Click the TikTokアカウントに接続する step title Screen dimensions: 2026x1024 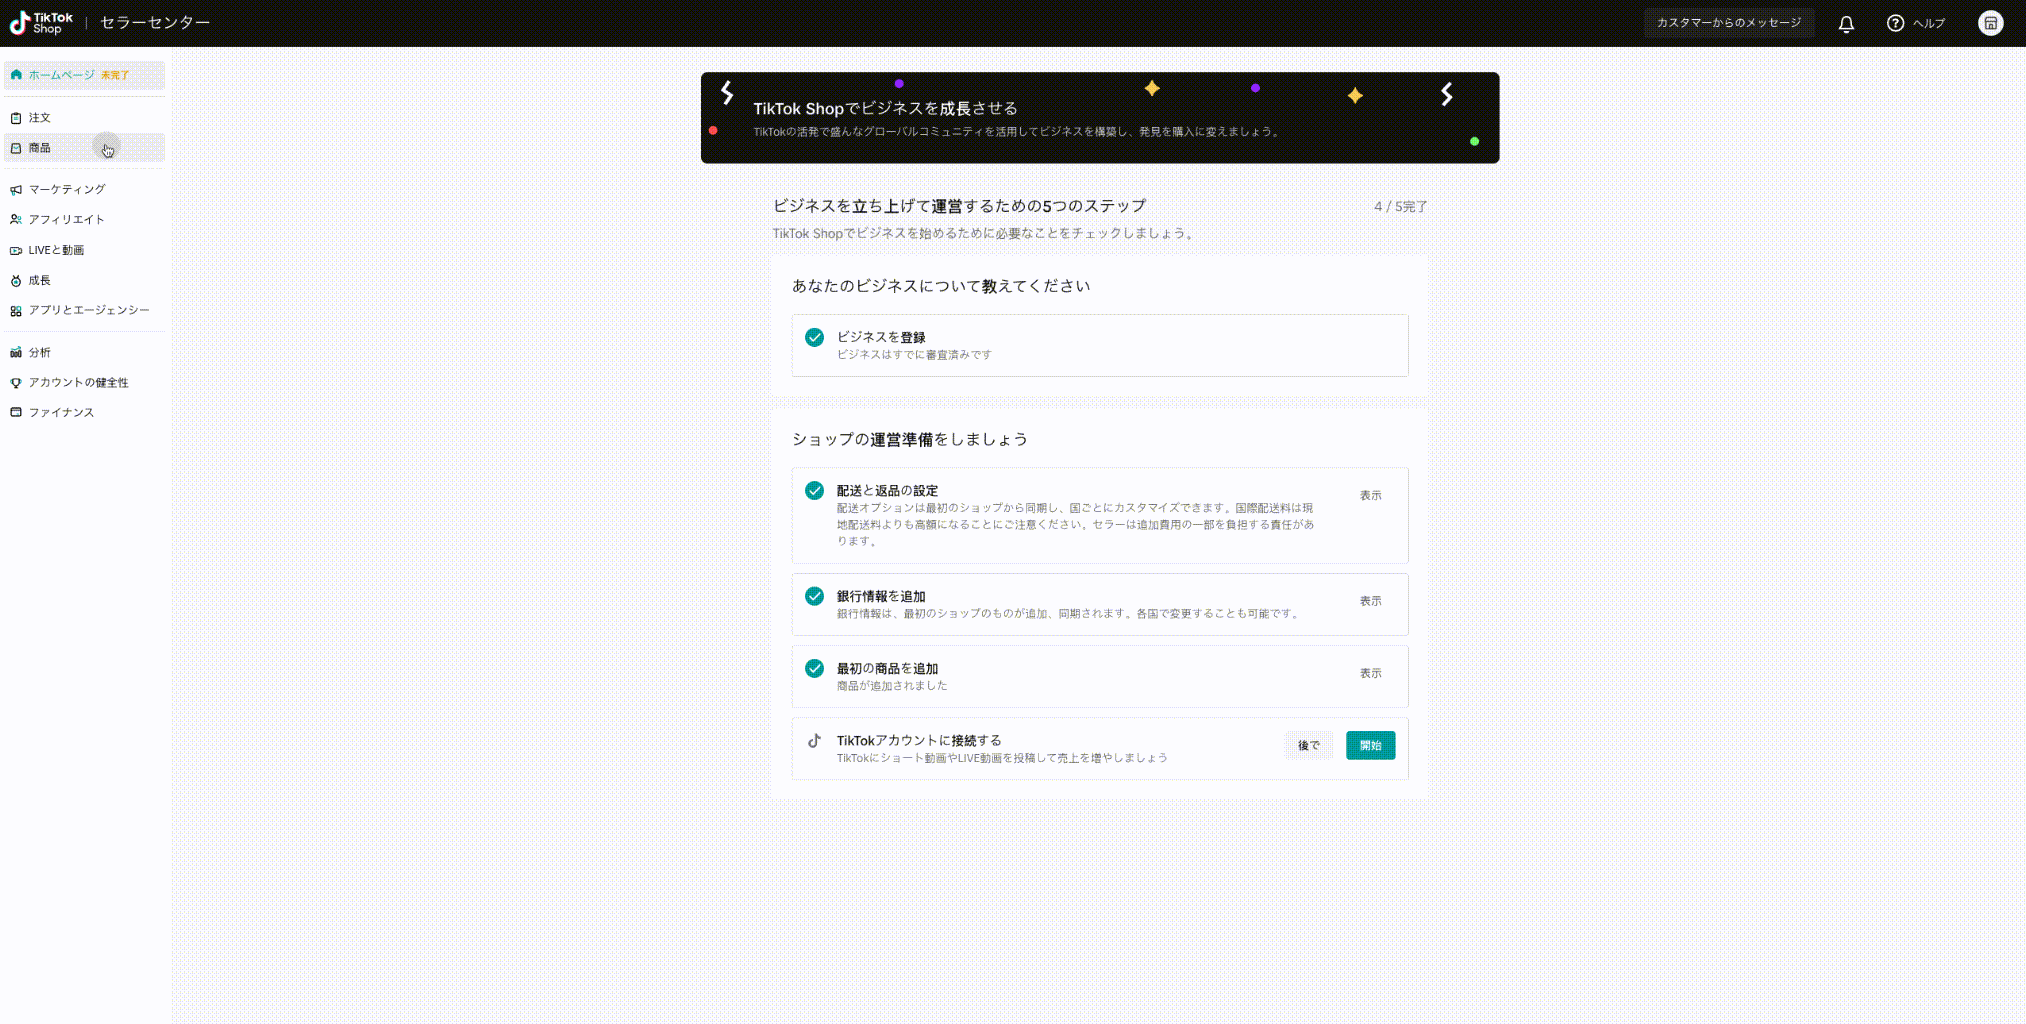pos(919,741)
